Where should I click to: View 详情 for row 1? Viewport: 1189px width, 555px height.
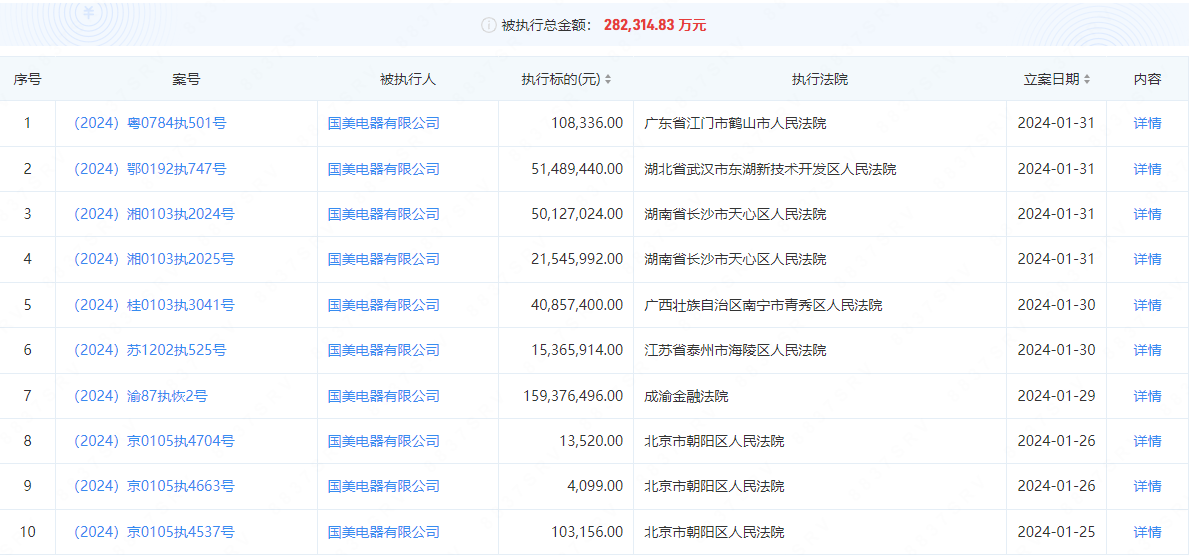point(1147,123)
